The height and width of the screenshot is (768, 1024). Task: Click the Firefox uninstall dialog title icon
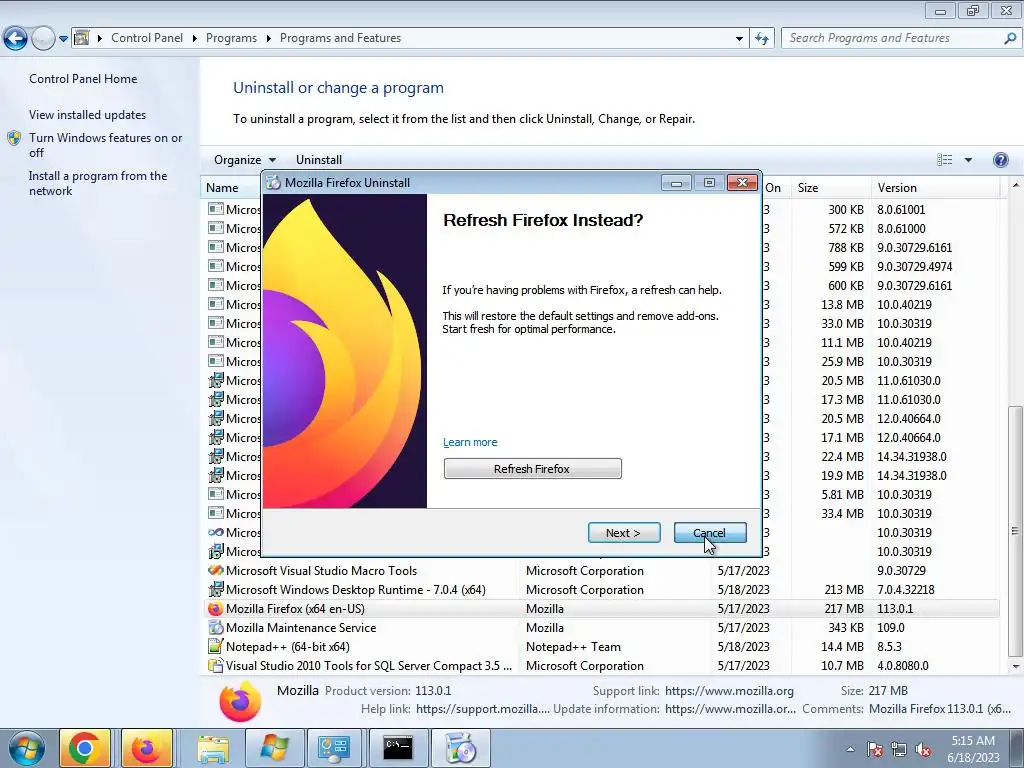pos(274,183)
